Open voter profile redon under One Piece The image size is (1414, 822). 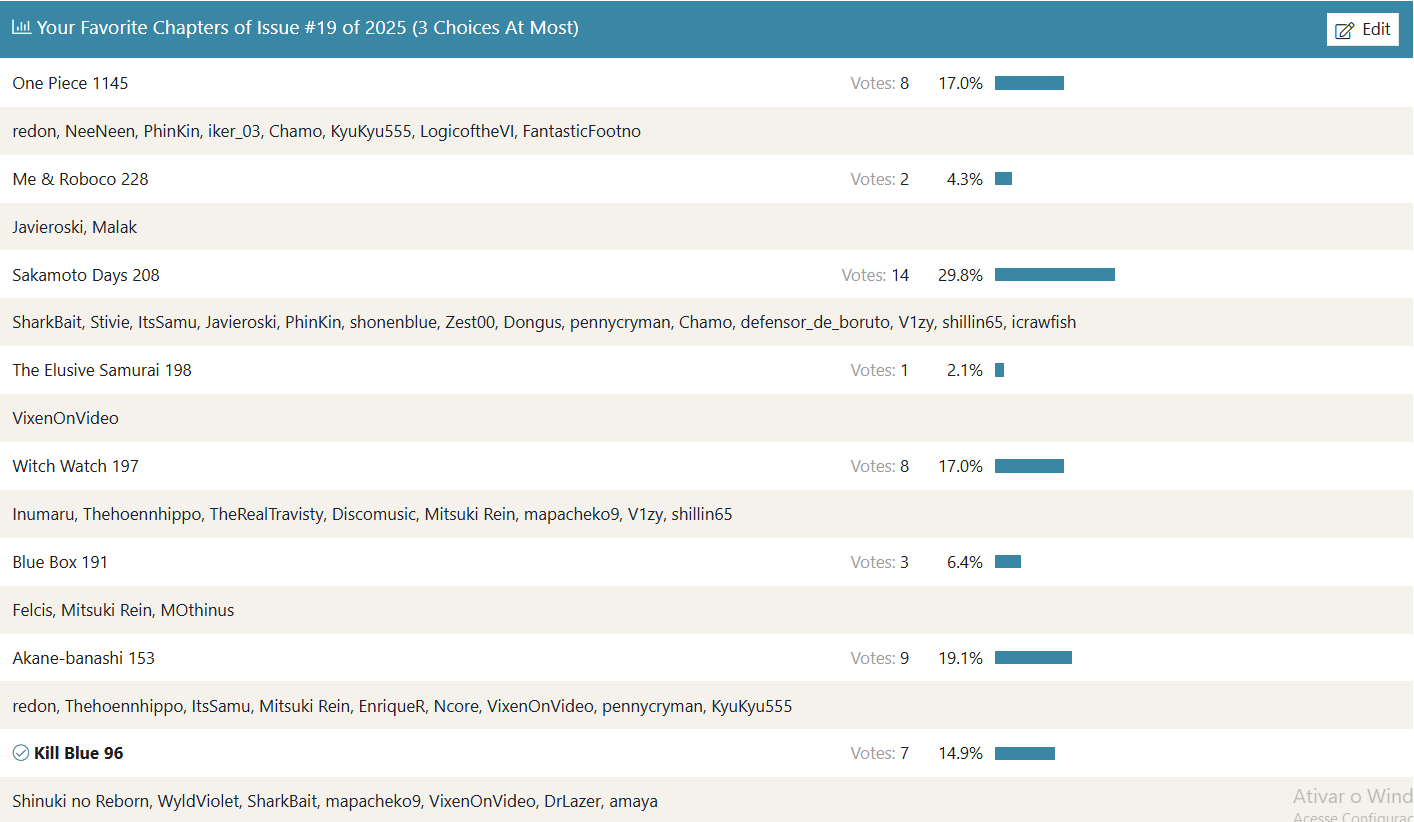point(34,131)
